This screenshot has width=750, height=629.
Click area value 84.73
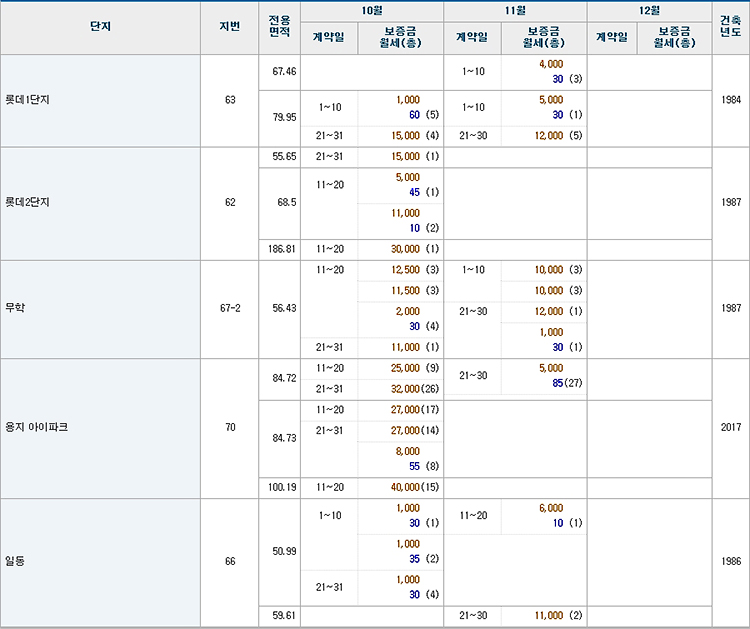coord(284,438)
